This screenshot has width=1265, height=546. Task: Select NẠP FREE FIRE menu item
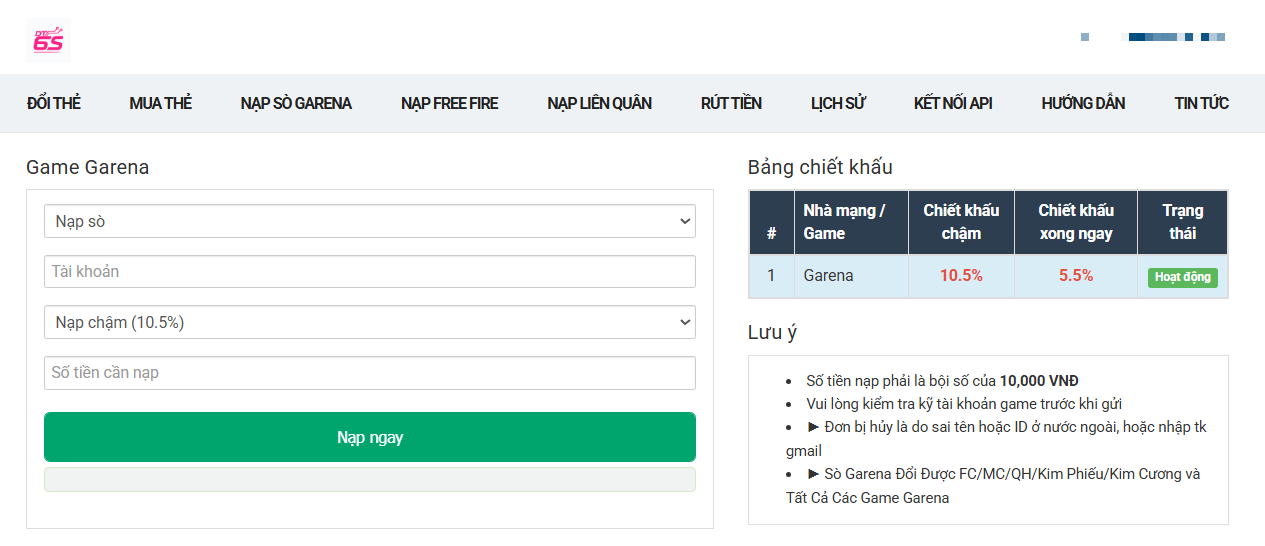pyautogui.click(x=449, y=103)
